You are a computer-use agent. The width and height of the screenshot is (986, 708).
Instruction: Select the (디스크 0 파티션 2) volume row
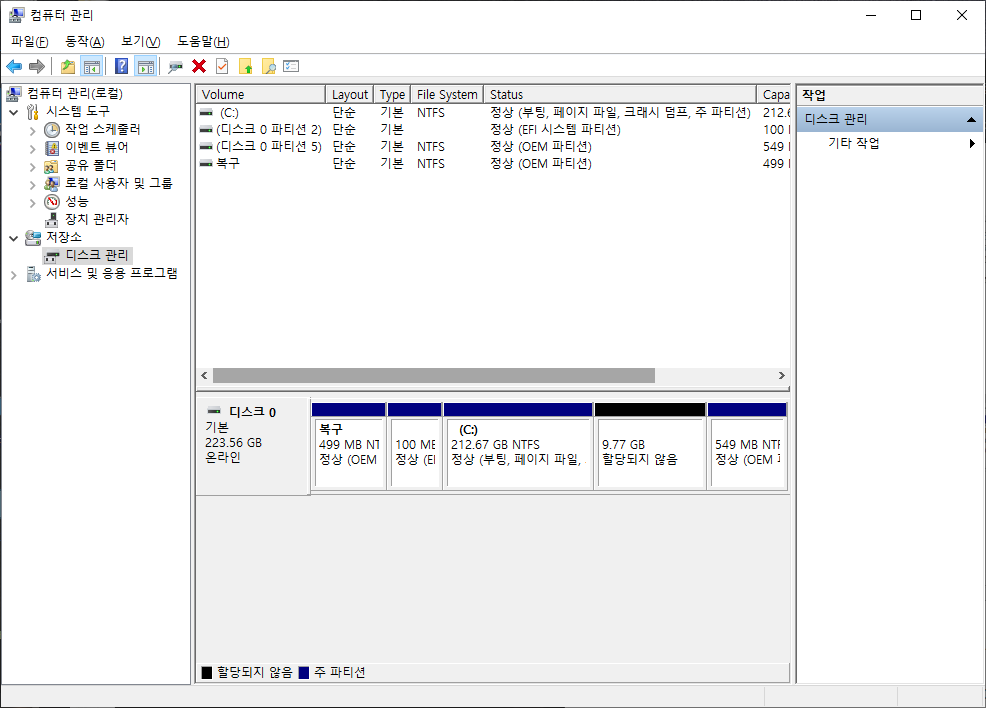pyautogui.click(x=494, y=130)
